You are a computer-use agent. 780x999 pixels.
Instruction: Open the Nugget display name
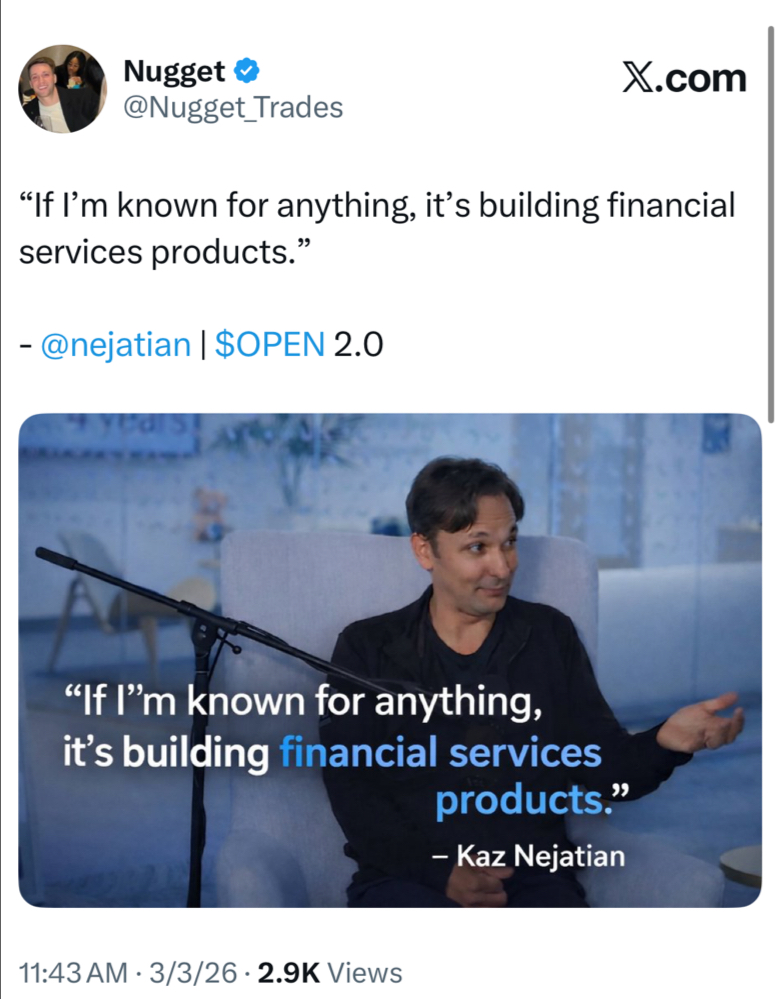174,71
